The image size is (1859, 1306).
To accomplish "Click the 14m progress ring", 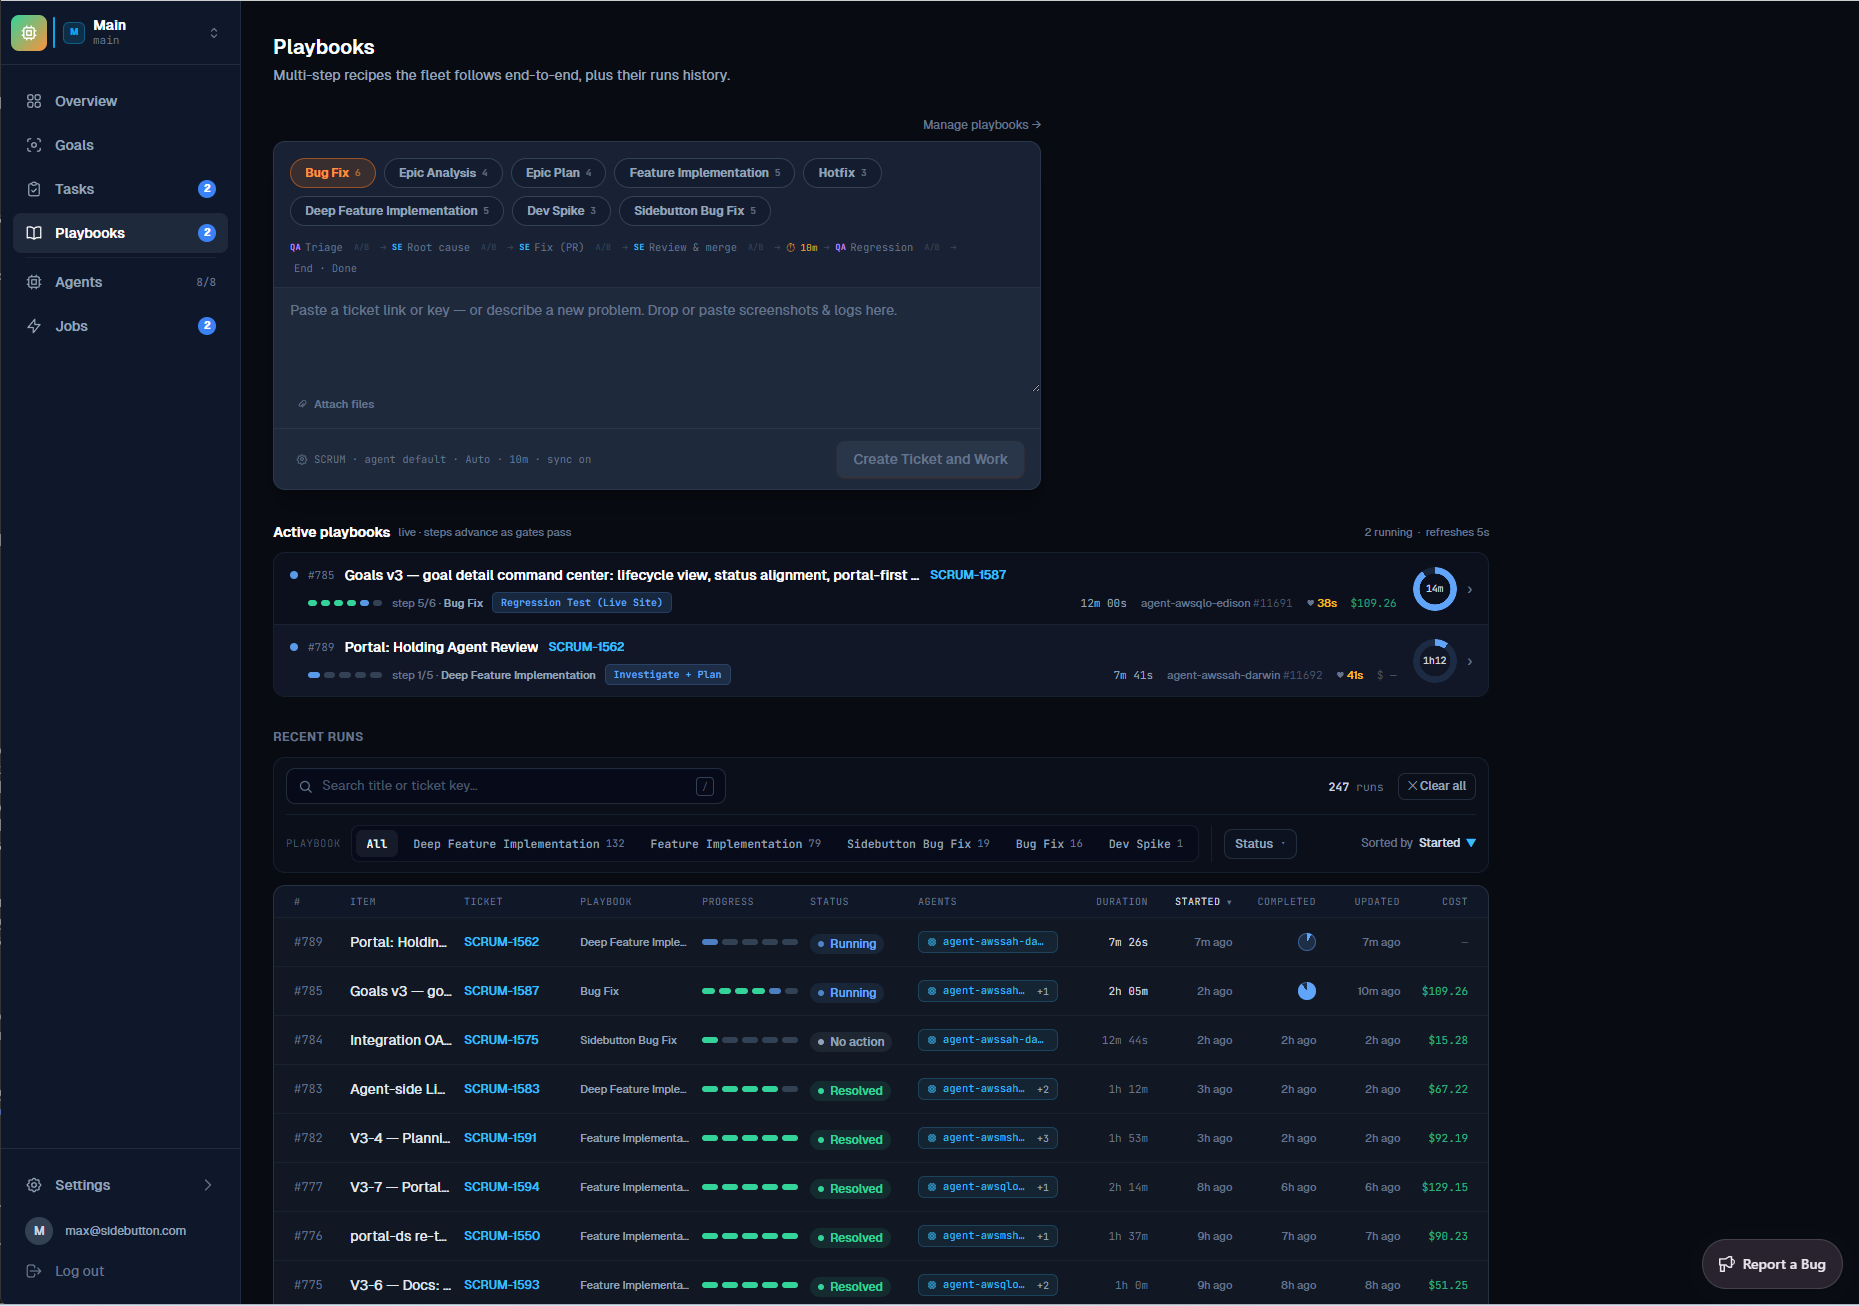I will (1434, 589).
